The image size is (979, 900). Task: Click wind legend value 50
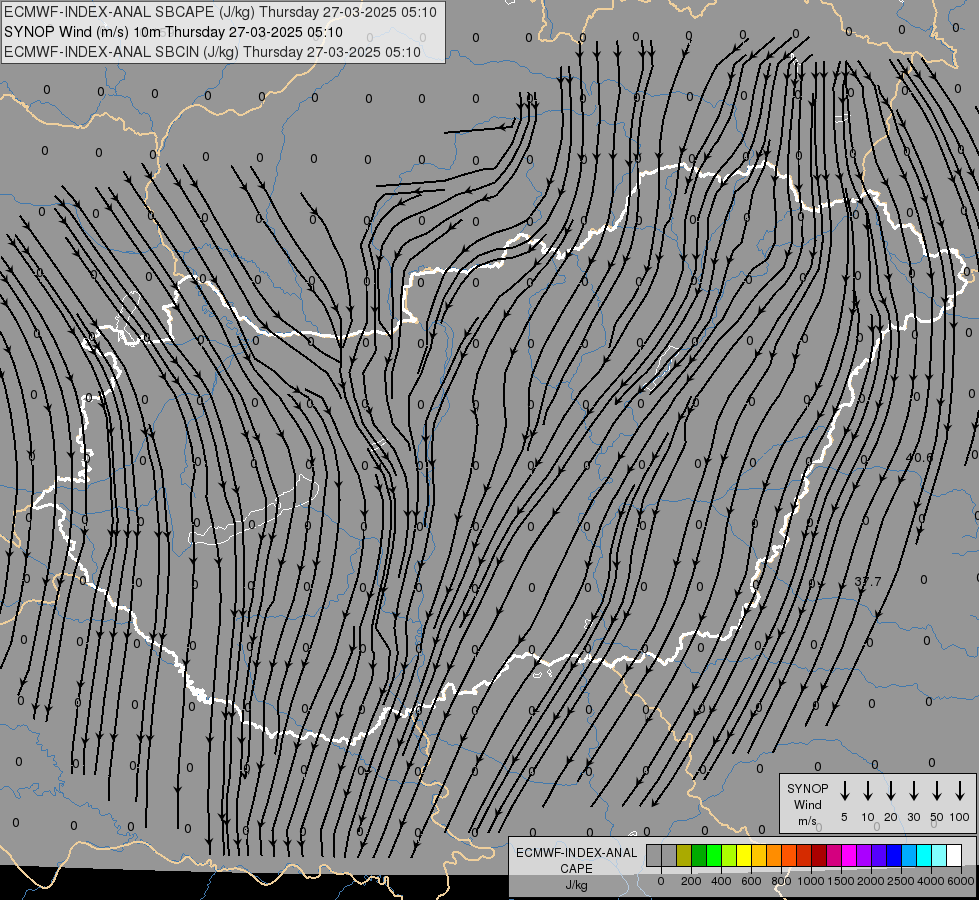coord(937,817)
